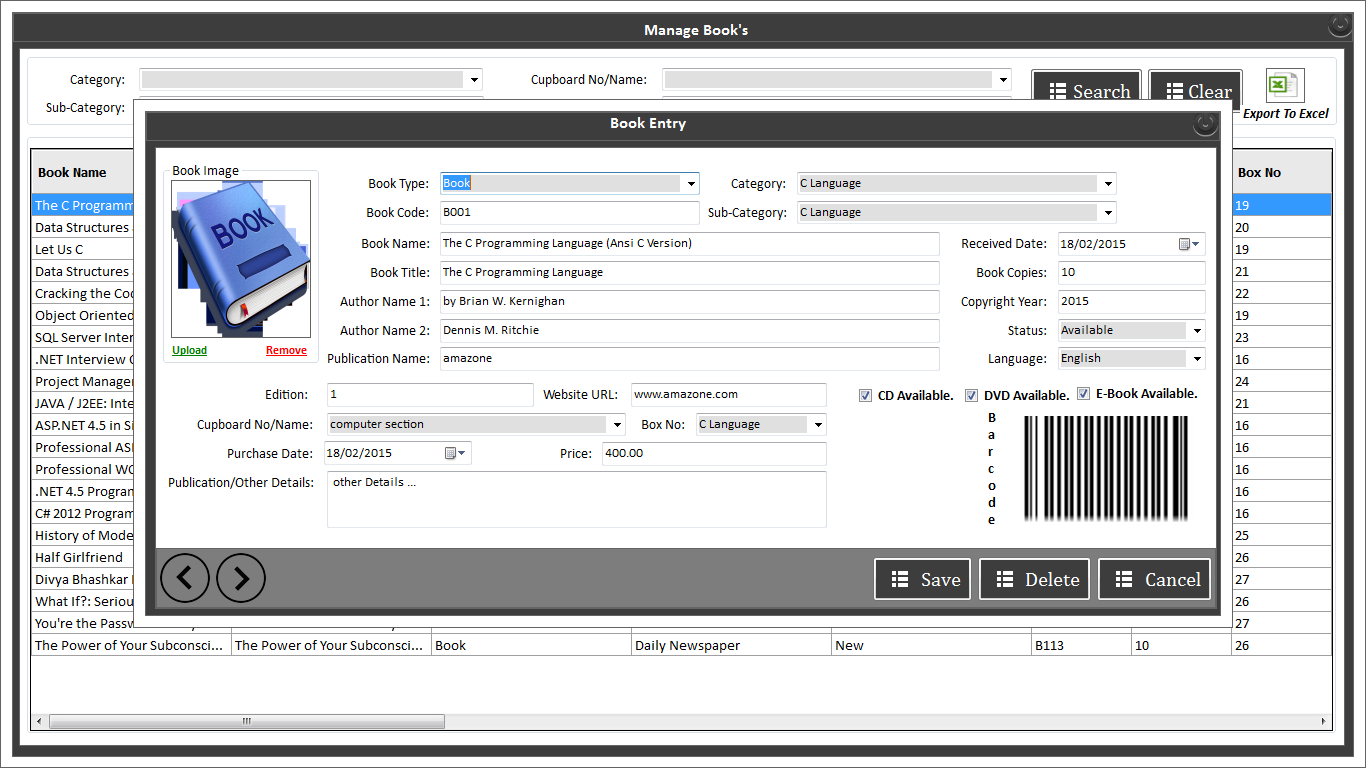
Task: Click the Website URL field
Action: pyautogui.click(x=729, y=395)
